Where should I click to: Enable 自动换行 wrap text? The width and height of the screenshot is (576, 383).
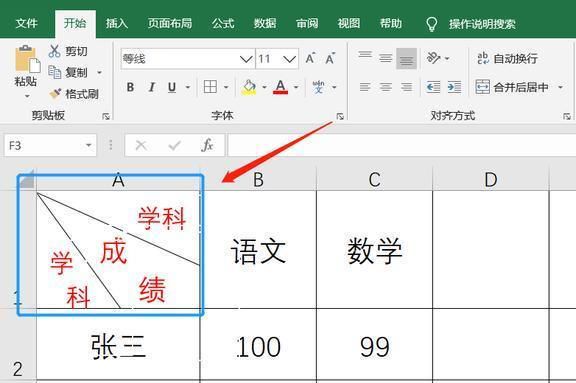pos(507,58)
